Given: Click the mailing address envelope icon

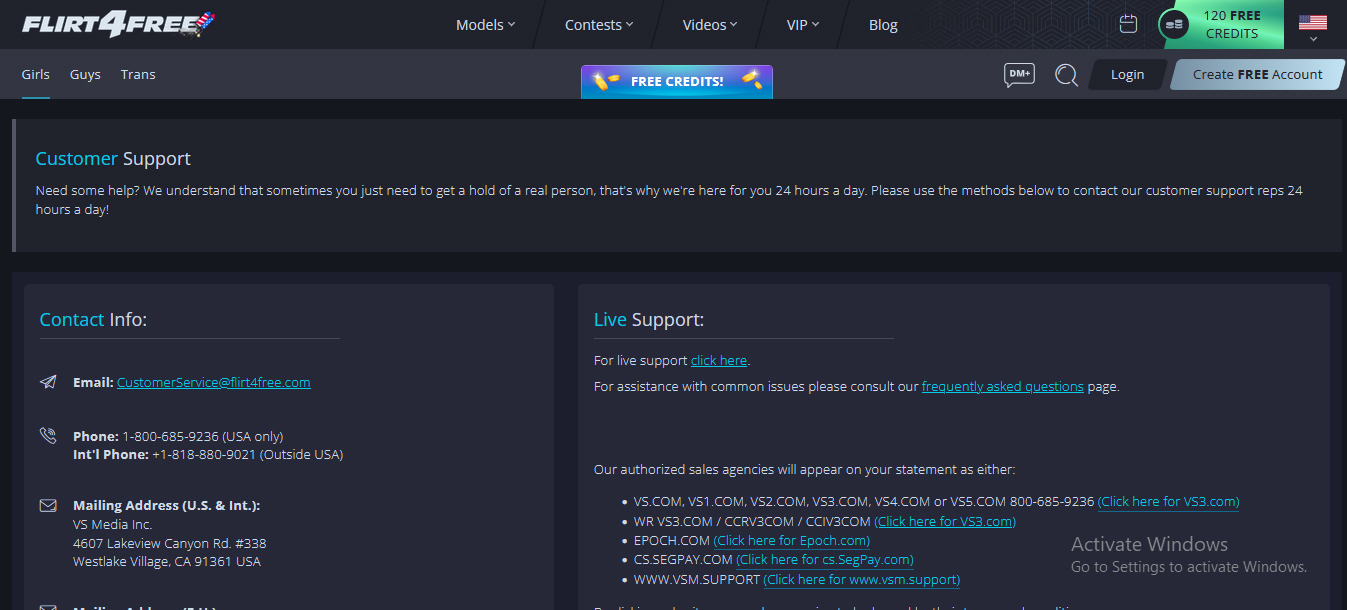Looking at the screenshot, I should pos(48,506).
